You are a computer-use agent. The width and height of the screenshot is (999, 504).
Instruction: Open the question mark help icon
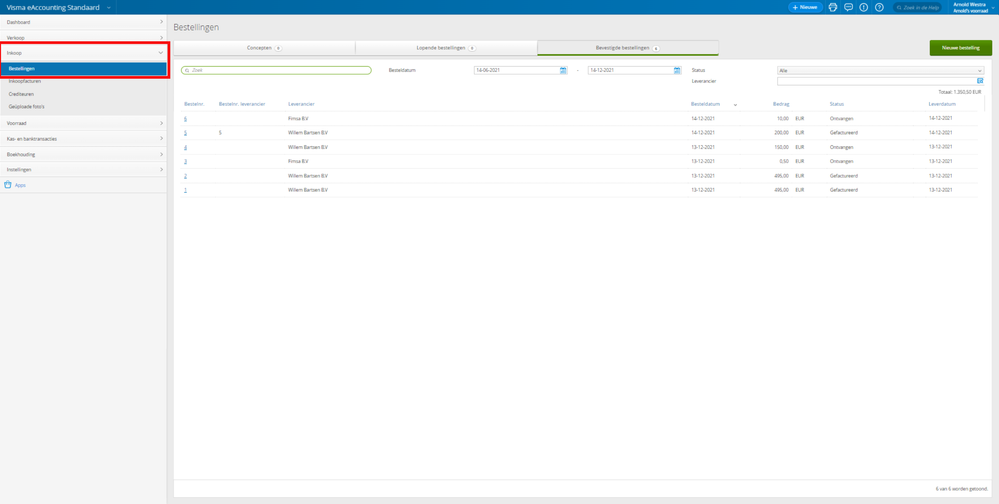point(879,7)
